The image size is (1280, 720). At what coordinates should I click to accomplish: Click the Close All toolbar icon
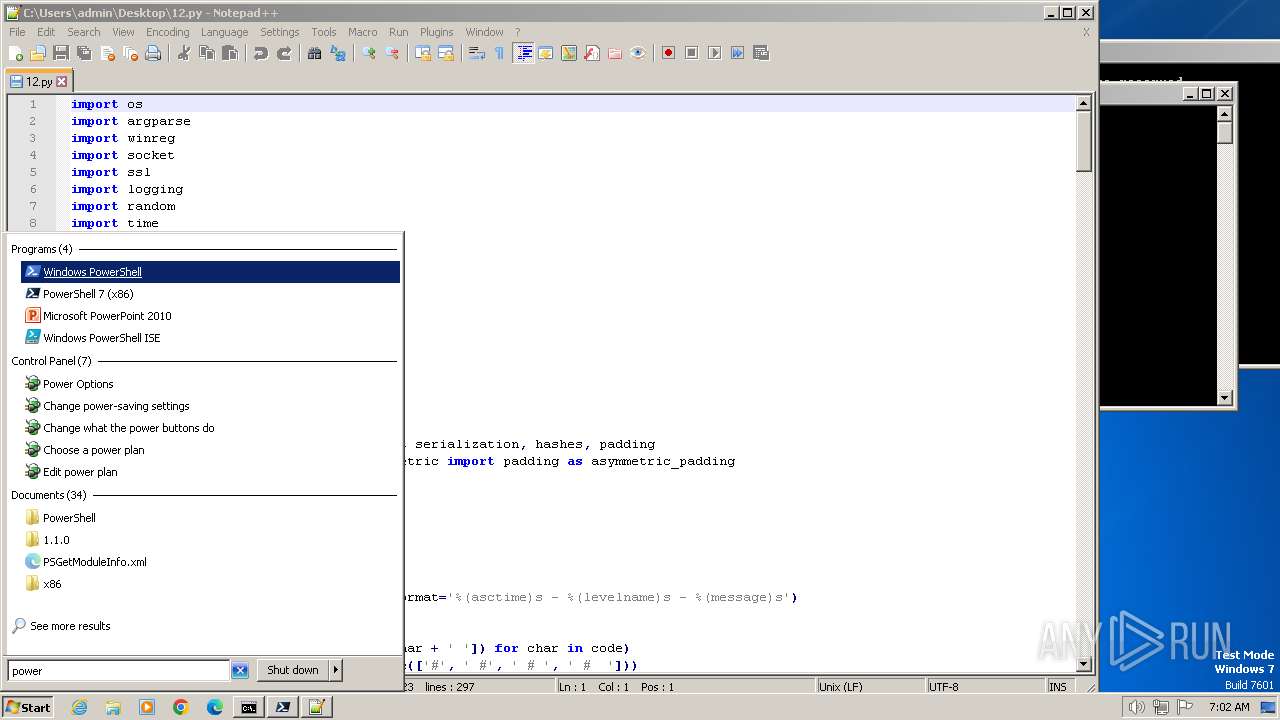pos(130,53)
